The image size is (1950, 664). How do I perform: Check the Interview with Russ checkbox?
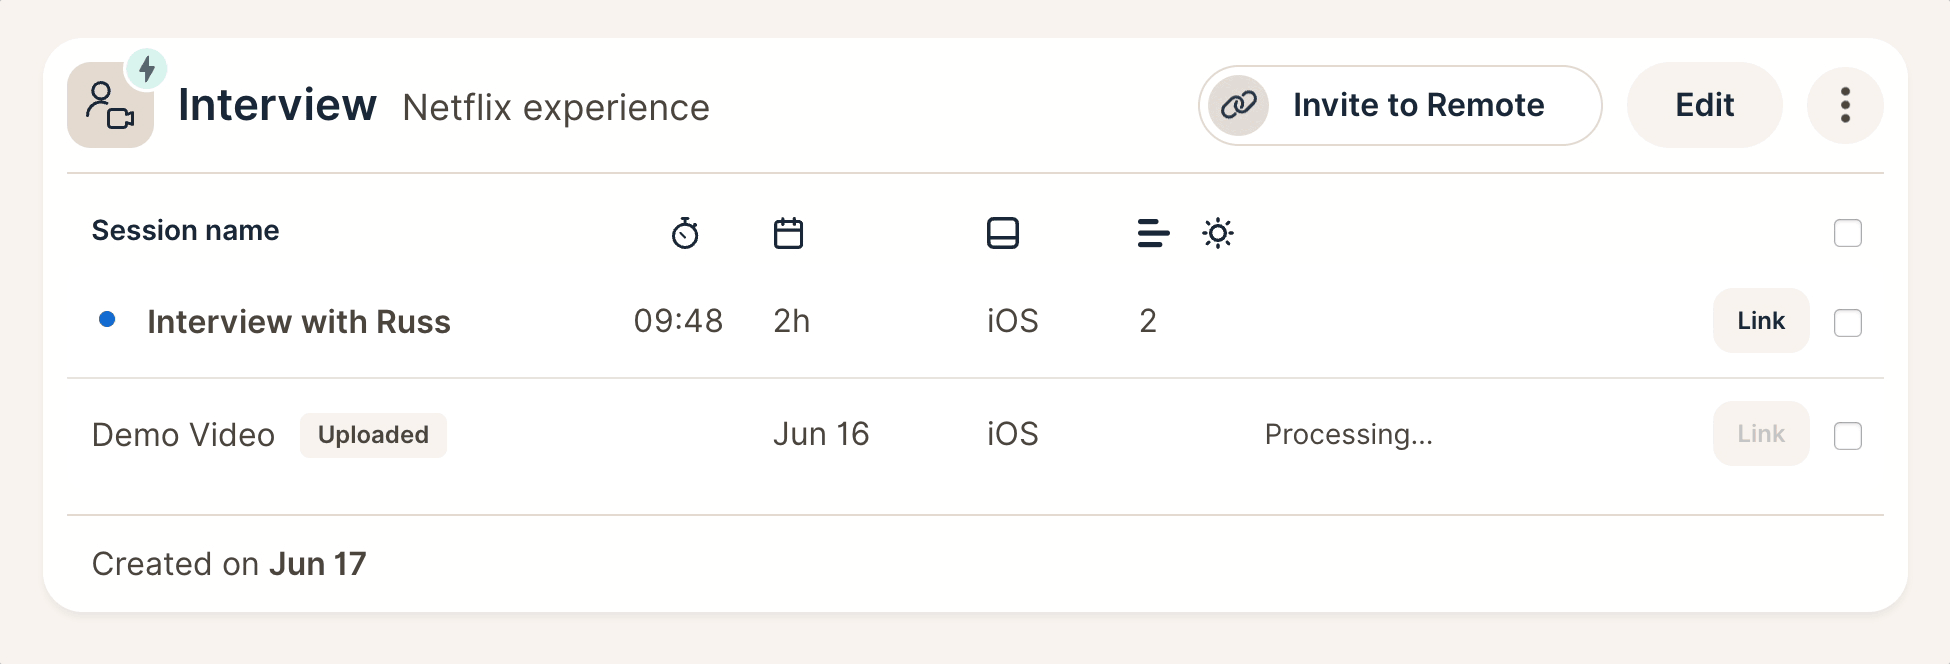[1847, 322]
